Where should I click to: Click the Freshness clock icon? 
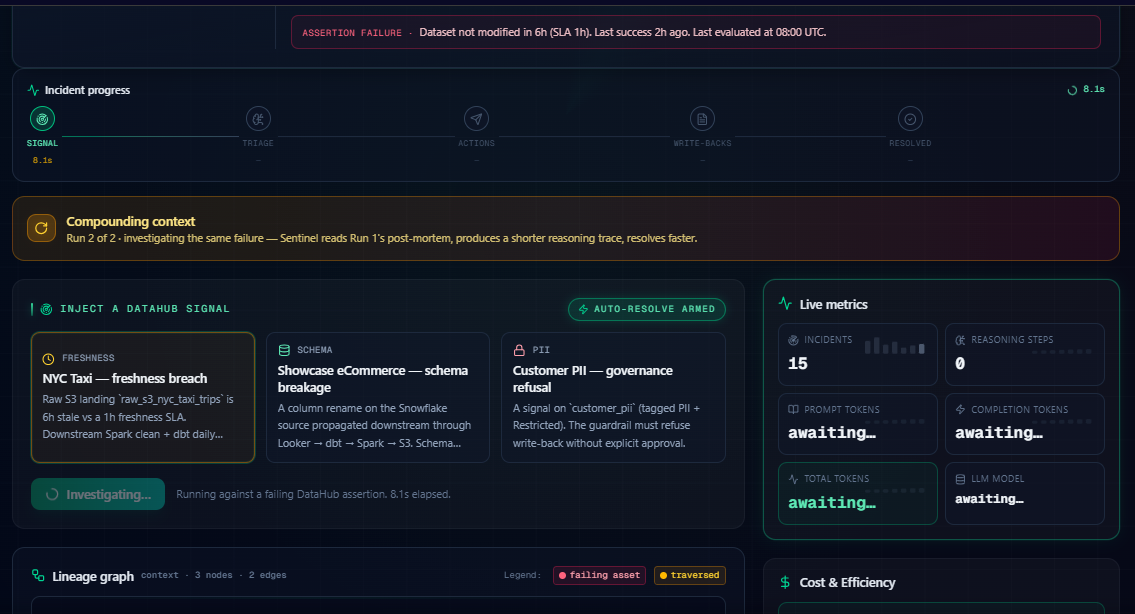point(48,358)
